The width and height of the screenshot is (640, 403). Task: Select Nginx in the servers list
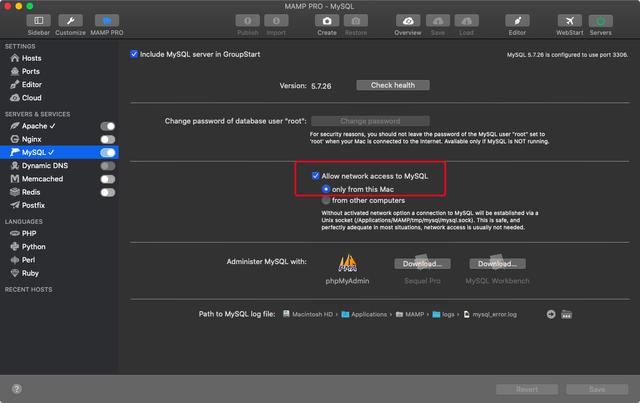pos(26,139)
